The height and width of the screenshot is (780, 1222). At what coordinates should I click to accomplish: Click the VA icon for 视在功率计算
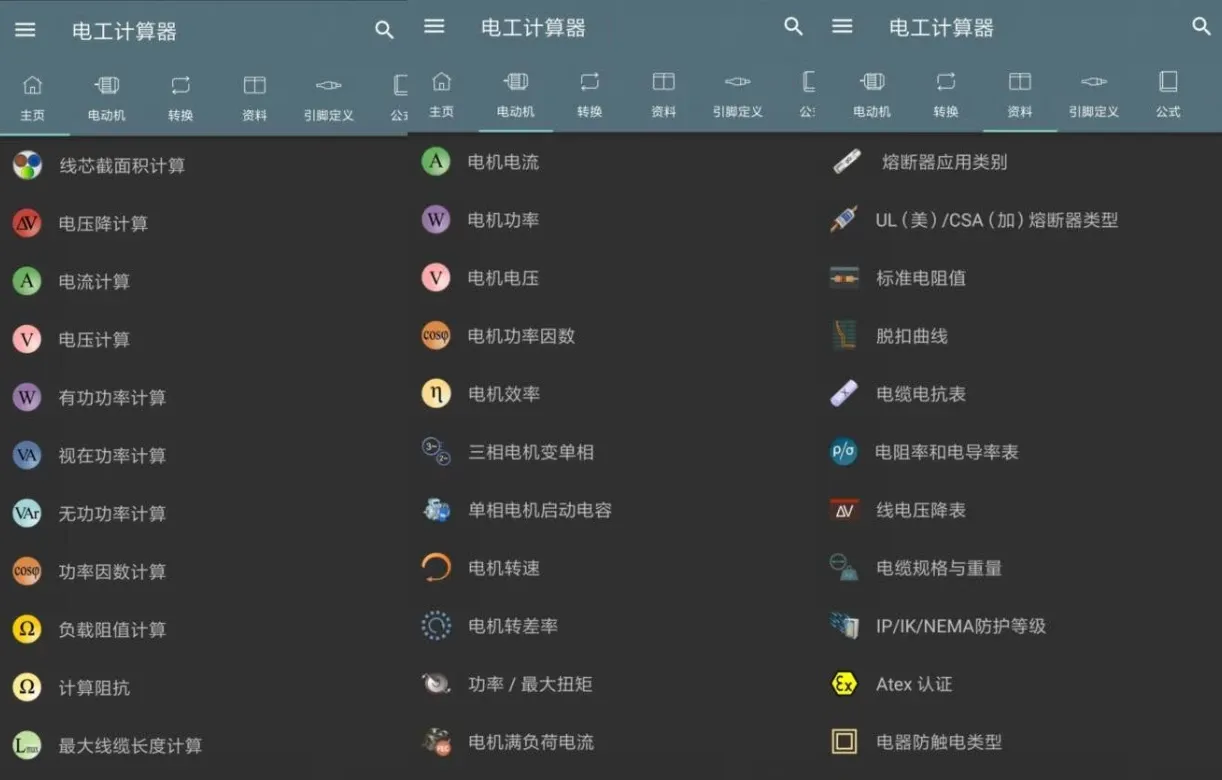coord(27,455)
